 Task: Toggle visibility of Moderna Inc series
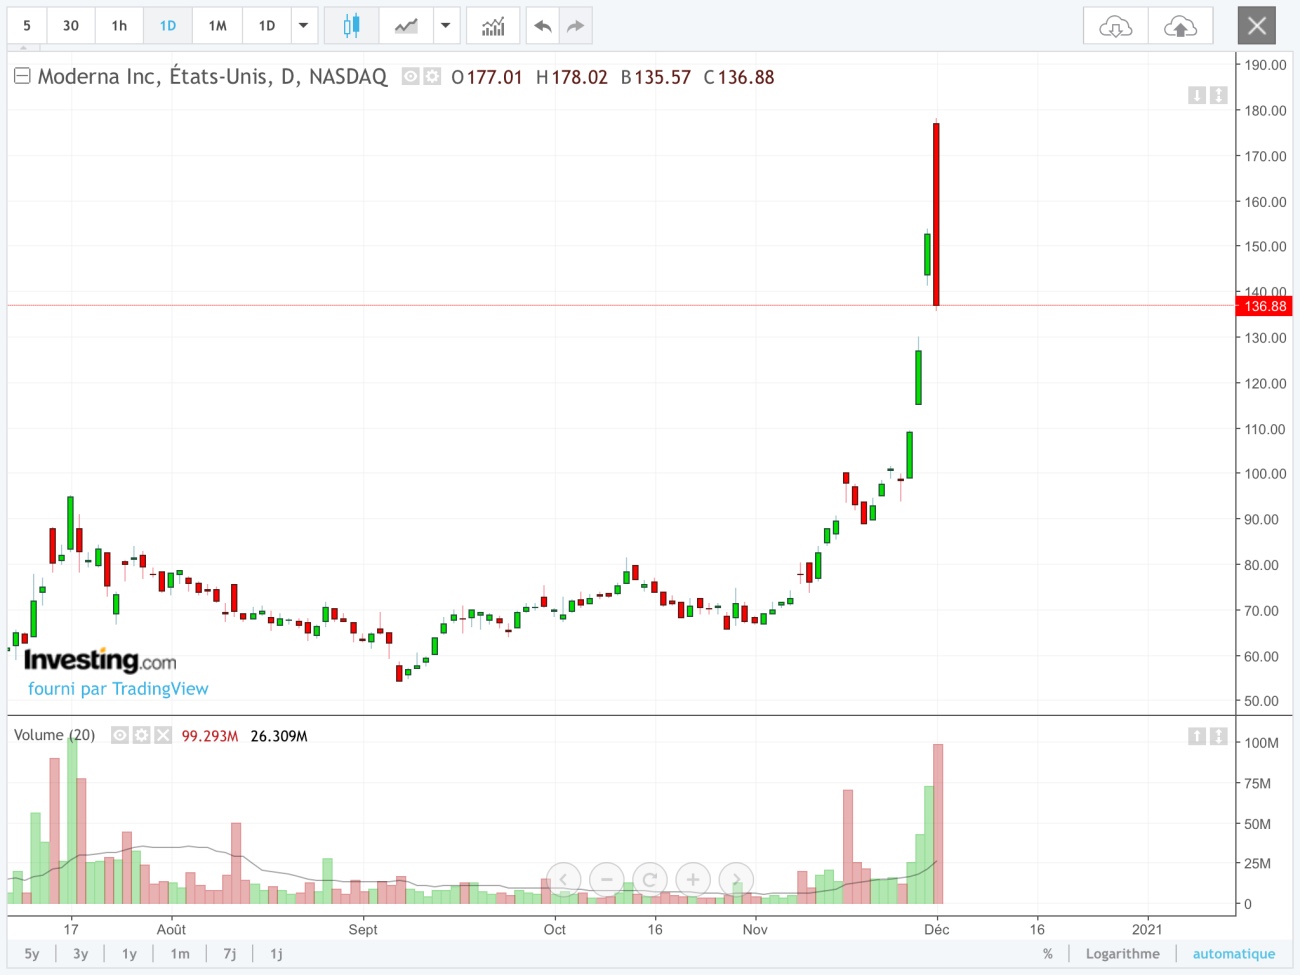pos(410,76)
